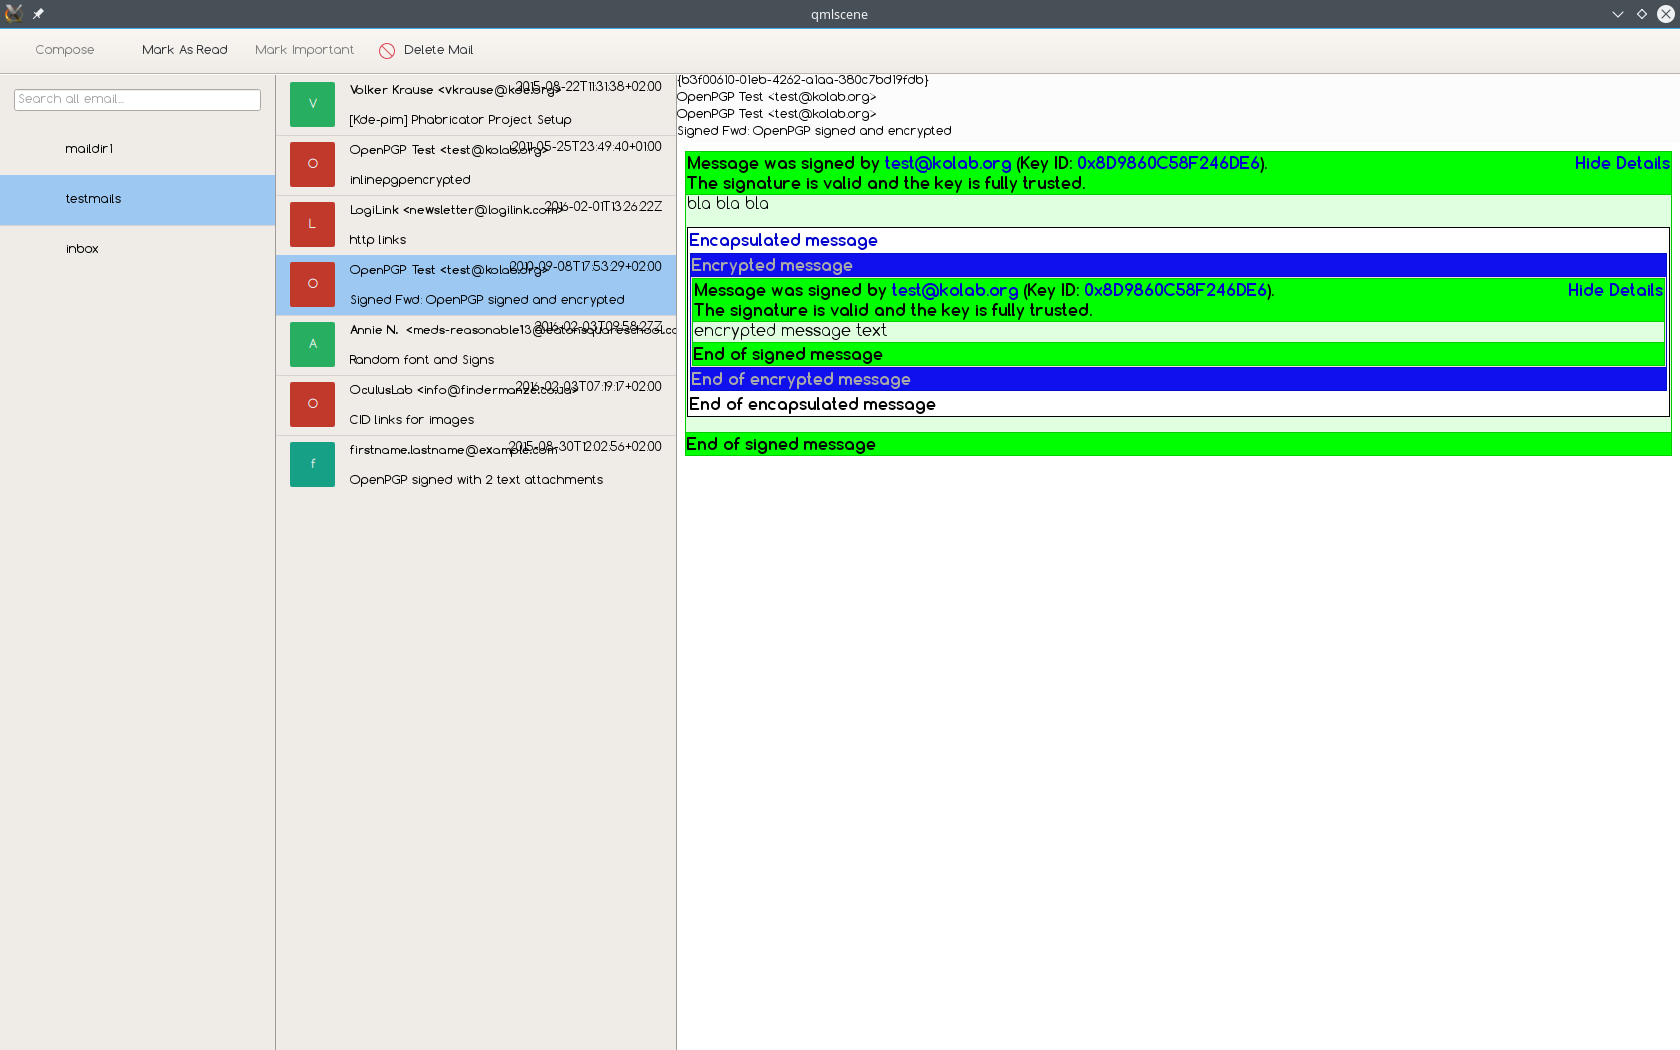
Task: Hide details of the outer signature block
Action: [x=1621, y=163]
